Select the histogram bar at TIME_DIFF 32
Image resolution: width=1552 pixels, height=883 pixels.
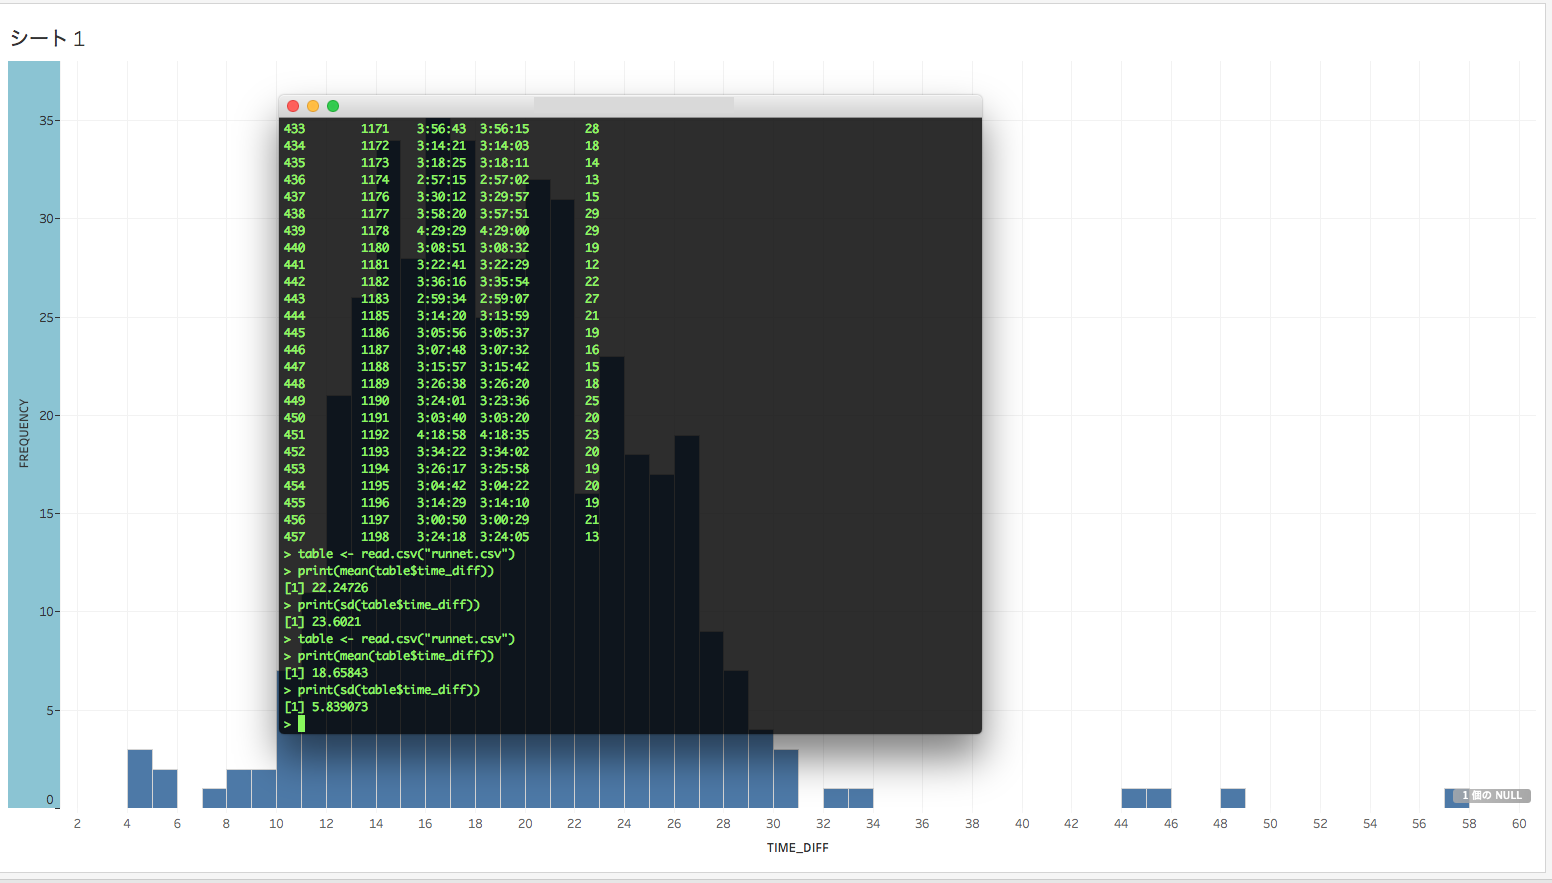coord(836,798)
